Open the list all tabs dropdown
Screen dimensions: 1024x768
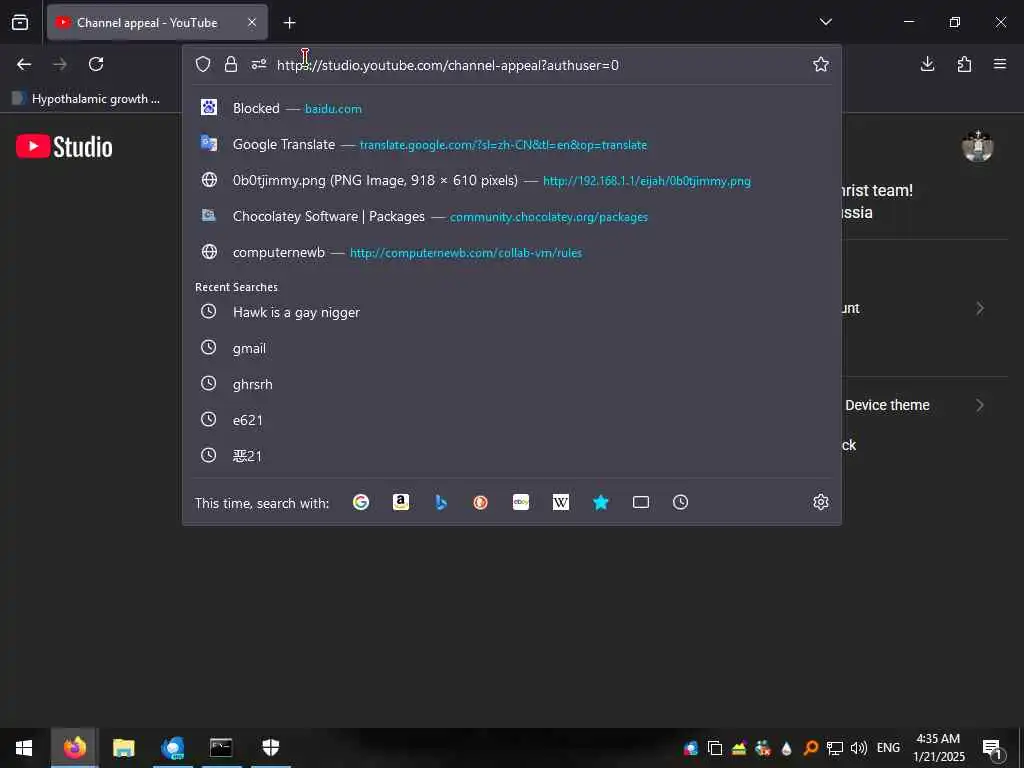[x=825, y=22]
